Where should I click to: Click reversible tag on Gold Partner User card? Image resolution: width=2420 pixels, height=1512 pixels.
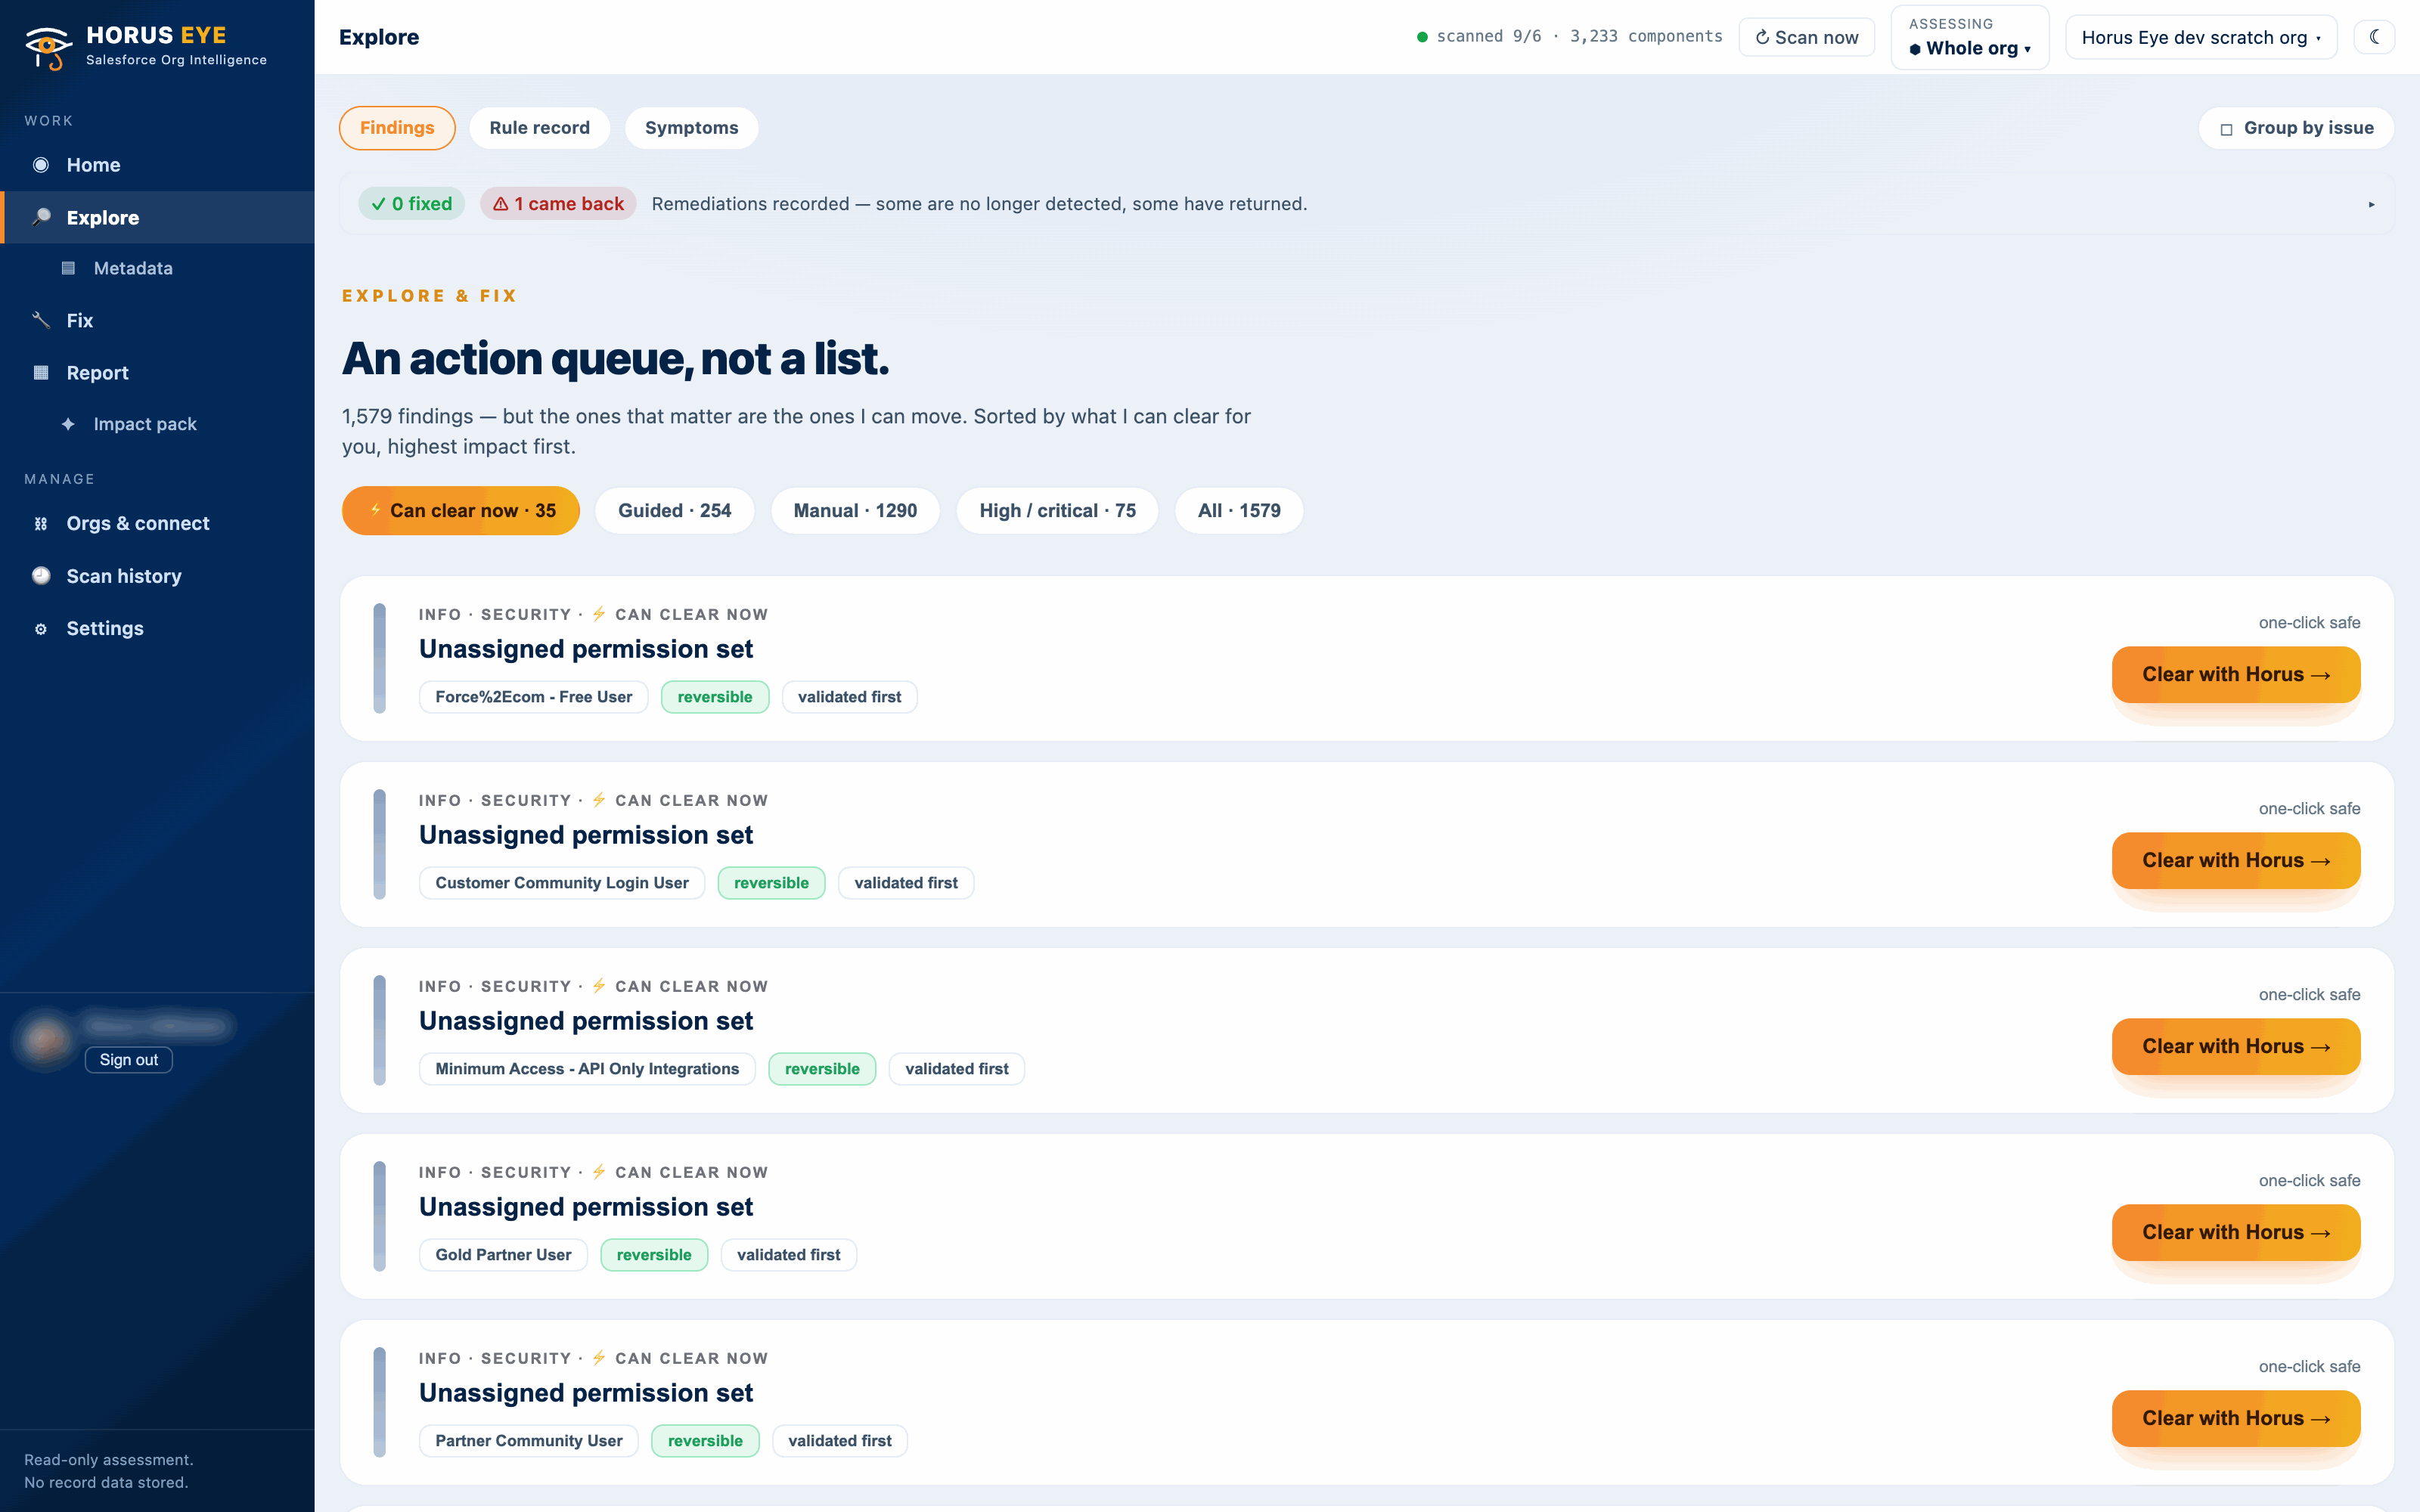[x=654, y=1255]
